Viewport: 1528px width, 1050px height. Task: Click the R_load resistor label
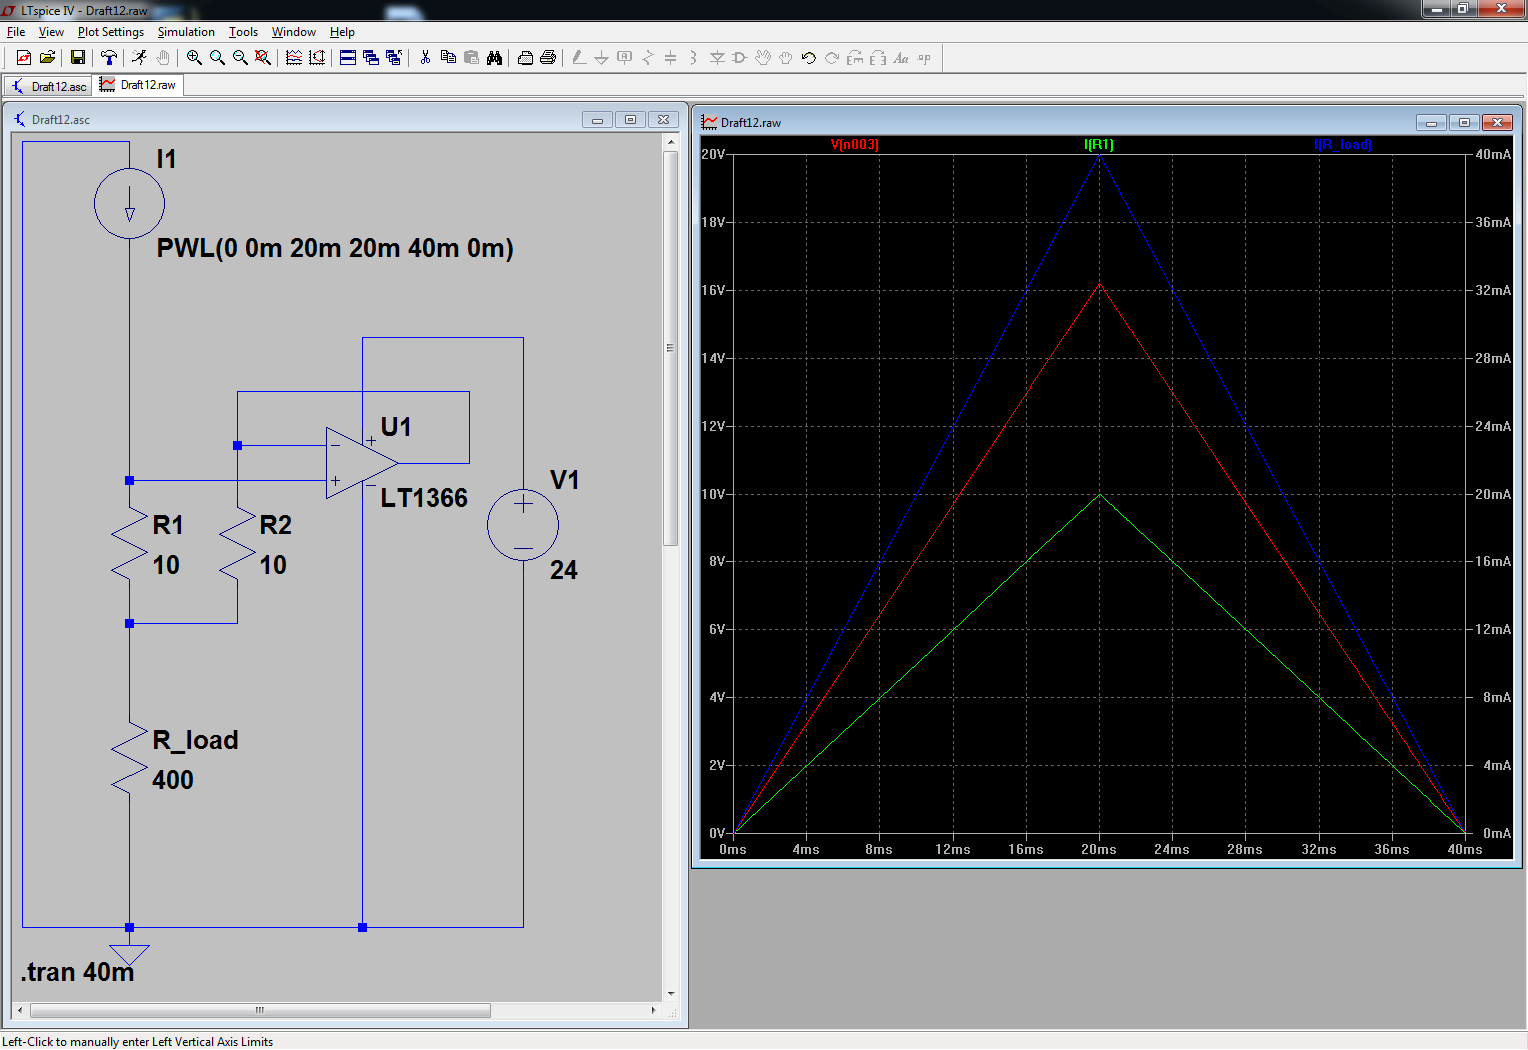pos(195,740)
